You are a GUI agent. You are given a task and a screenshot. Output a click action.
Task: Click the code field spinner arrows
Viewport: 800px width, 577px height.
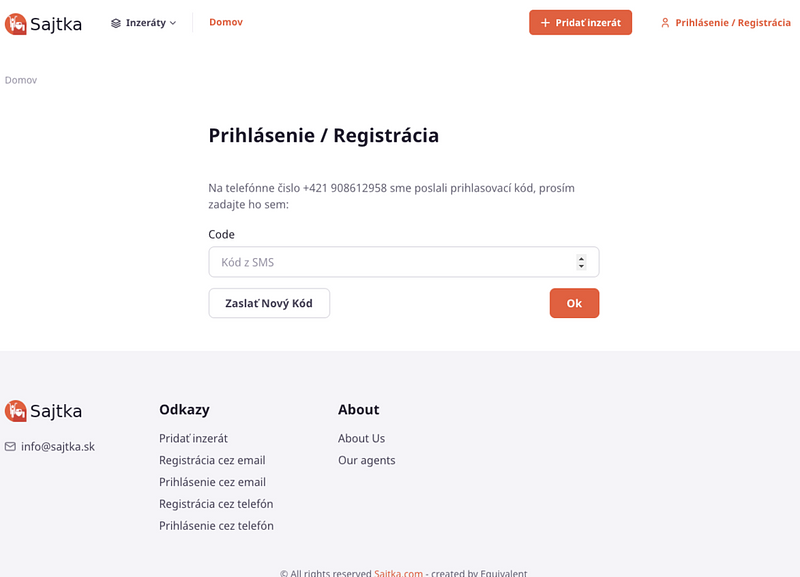pos(581,262)
